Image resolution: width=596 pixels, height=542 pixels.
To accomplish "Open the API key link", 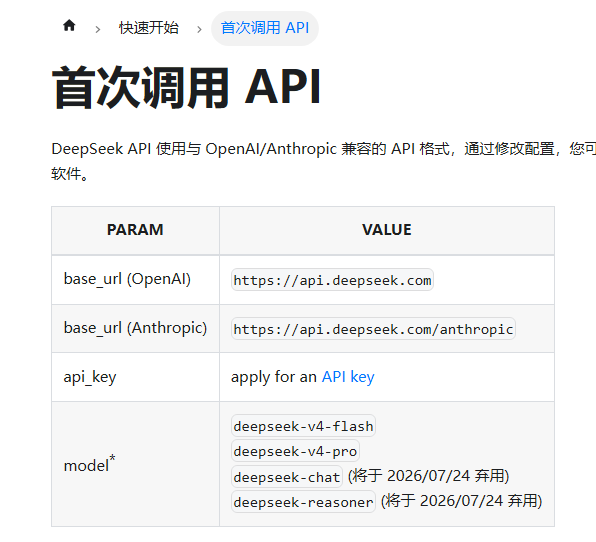I will pyautogui.click(x=348, y=377).
